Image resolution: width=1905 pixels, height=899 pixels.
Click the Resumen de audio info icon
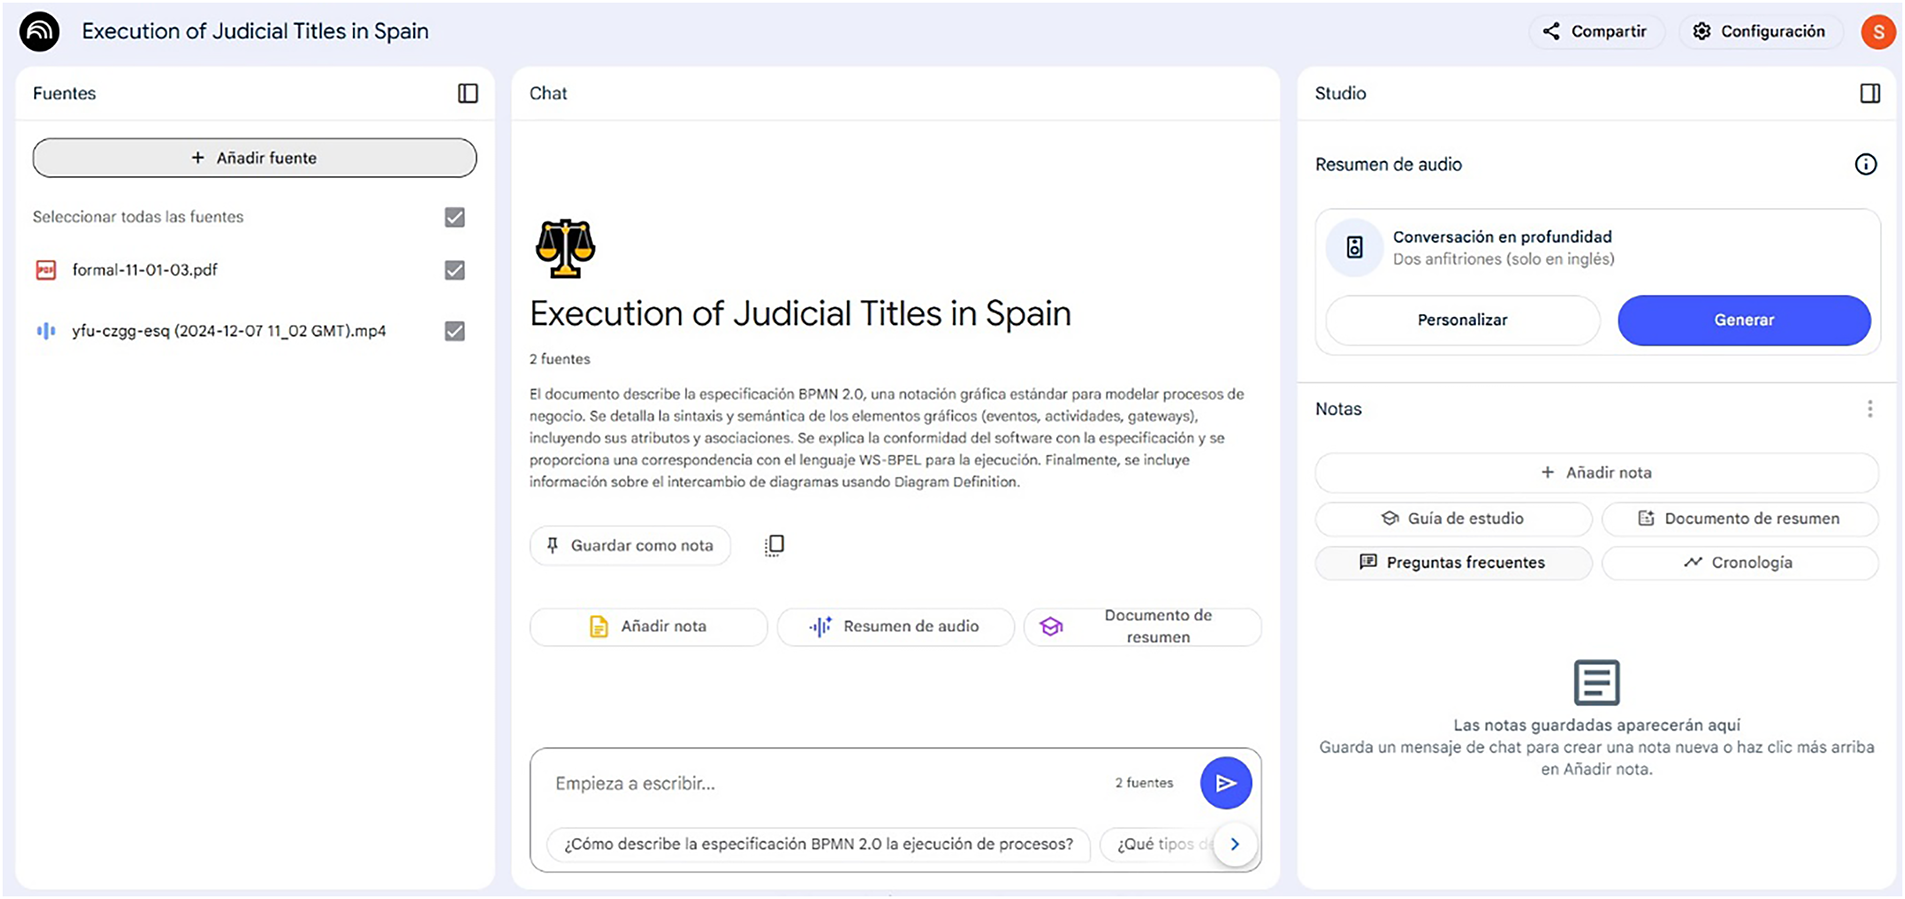[1865, 165]
